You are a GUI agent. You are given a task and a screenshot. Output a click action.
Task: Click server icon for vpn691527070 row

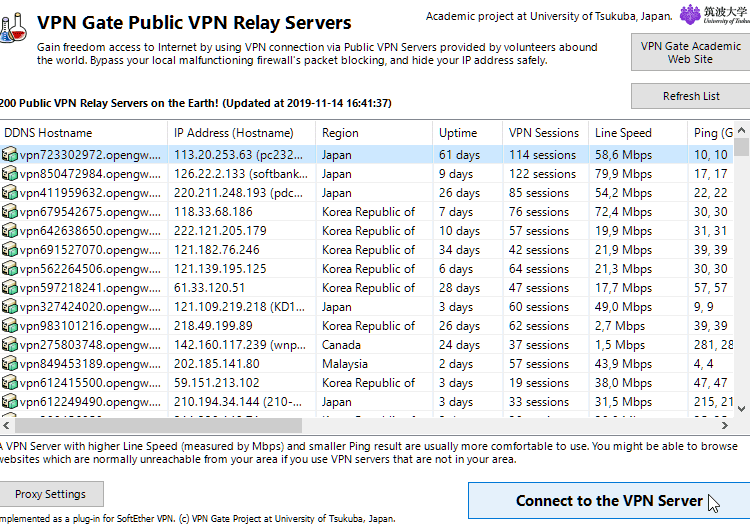click(x=10, y=250)
